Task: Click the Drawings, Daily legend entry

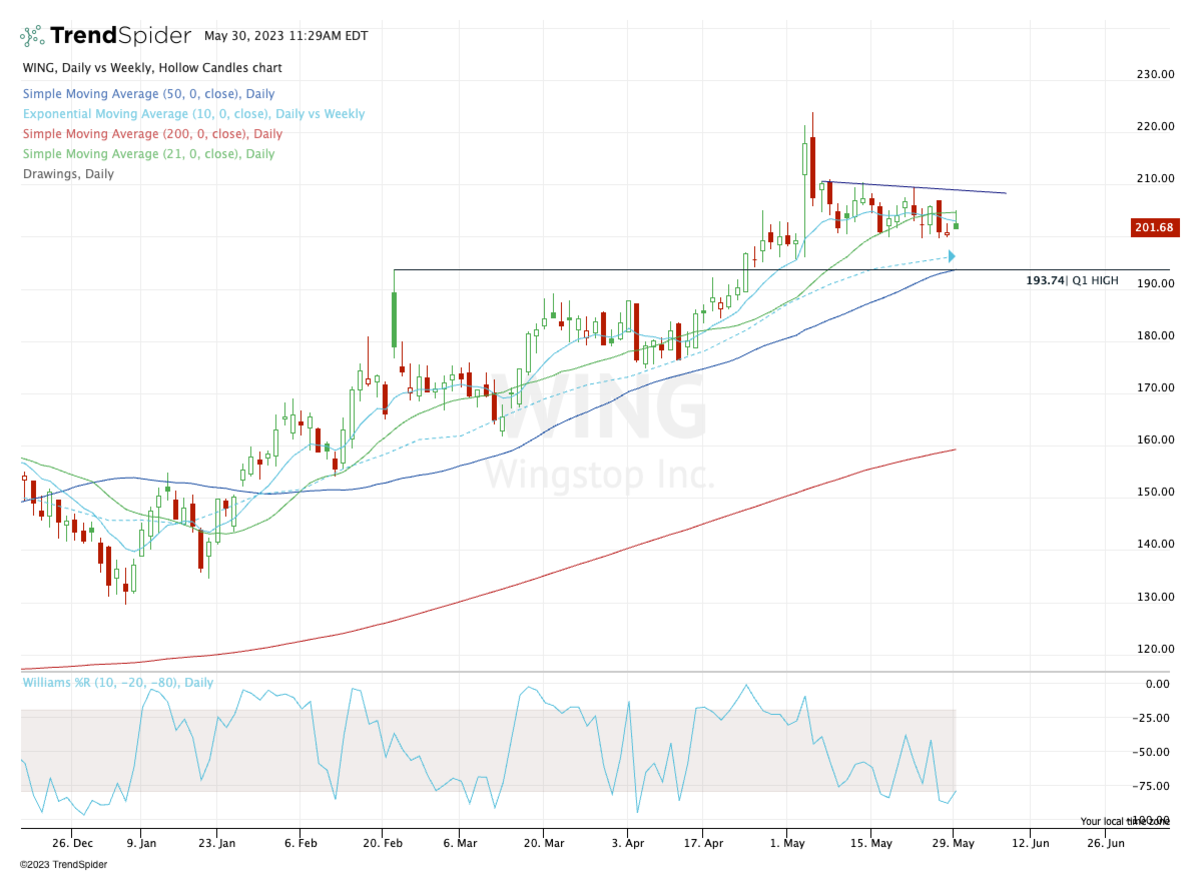Action: click(68, 174)
